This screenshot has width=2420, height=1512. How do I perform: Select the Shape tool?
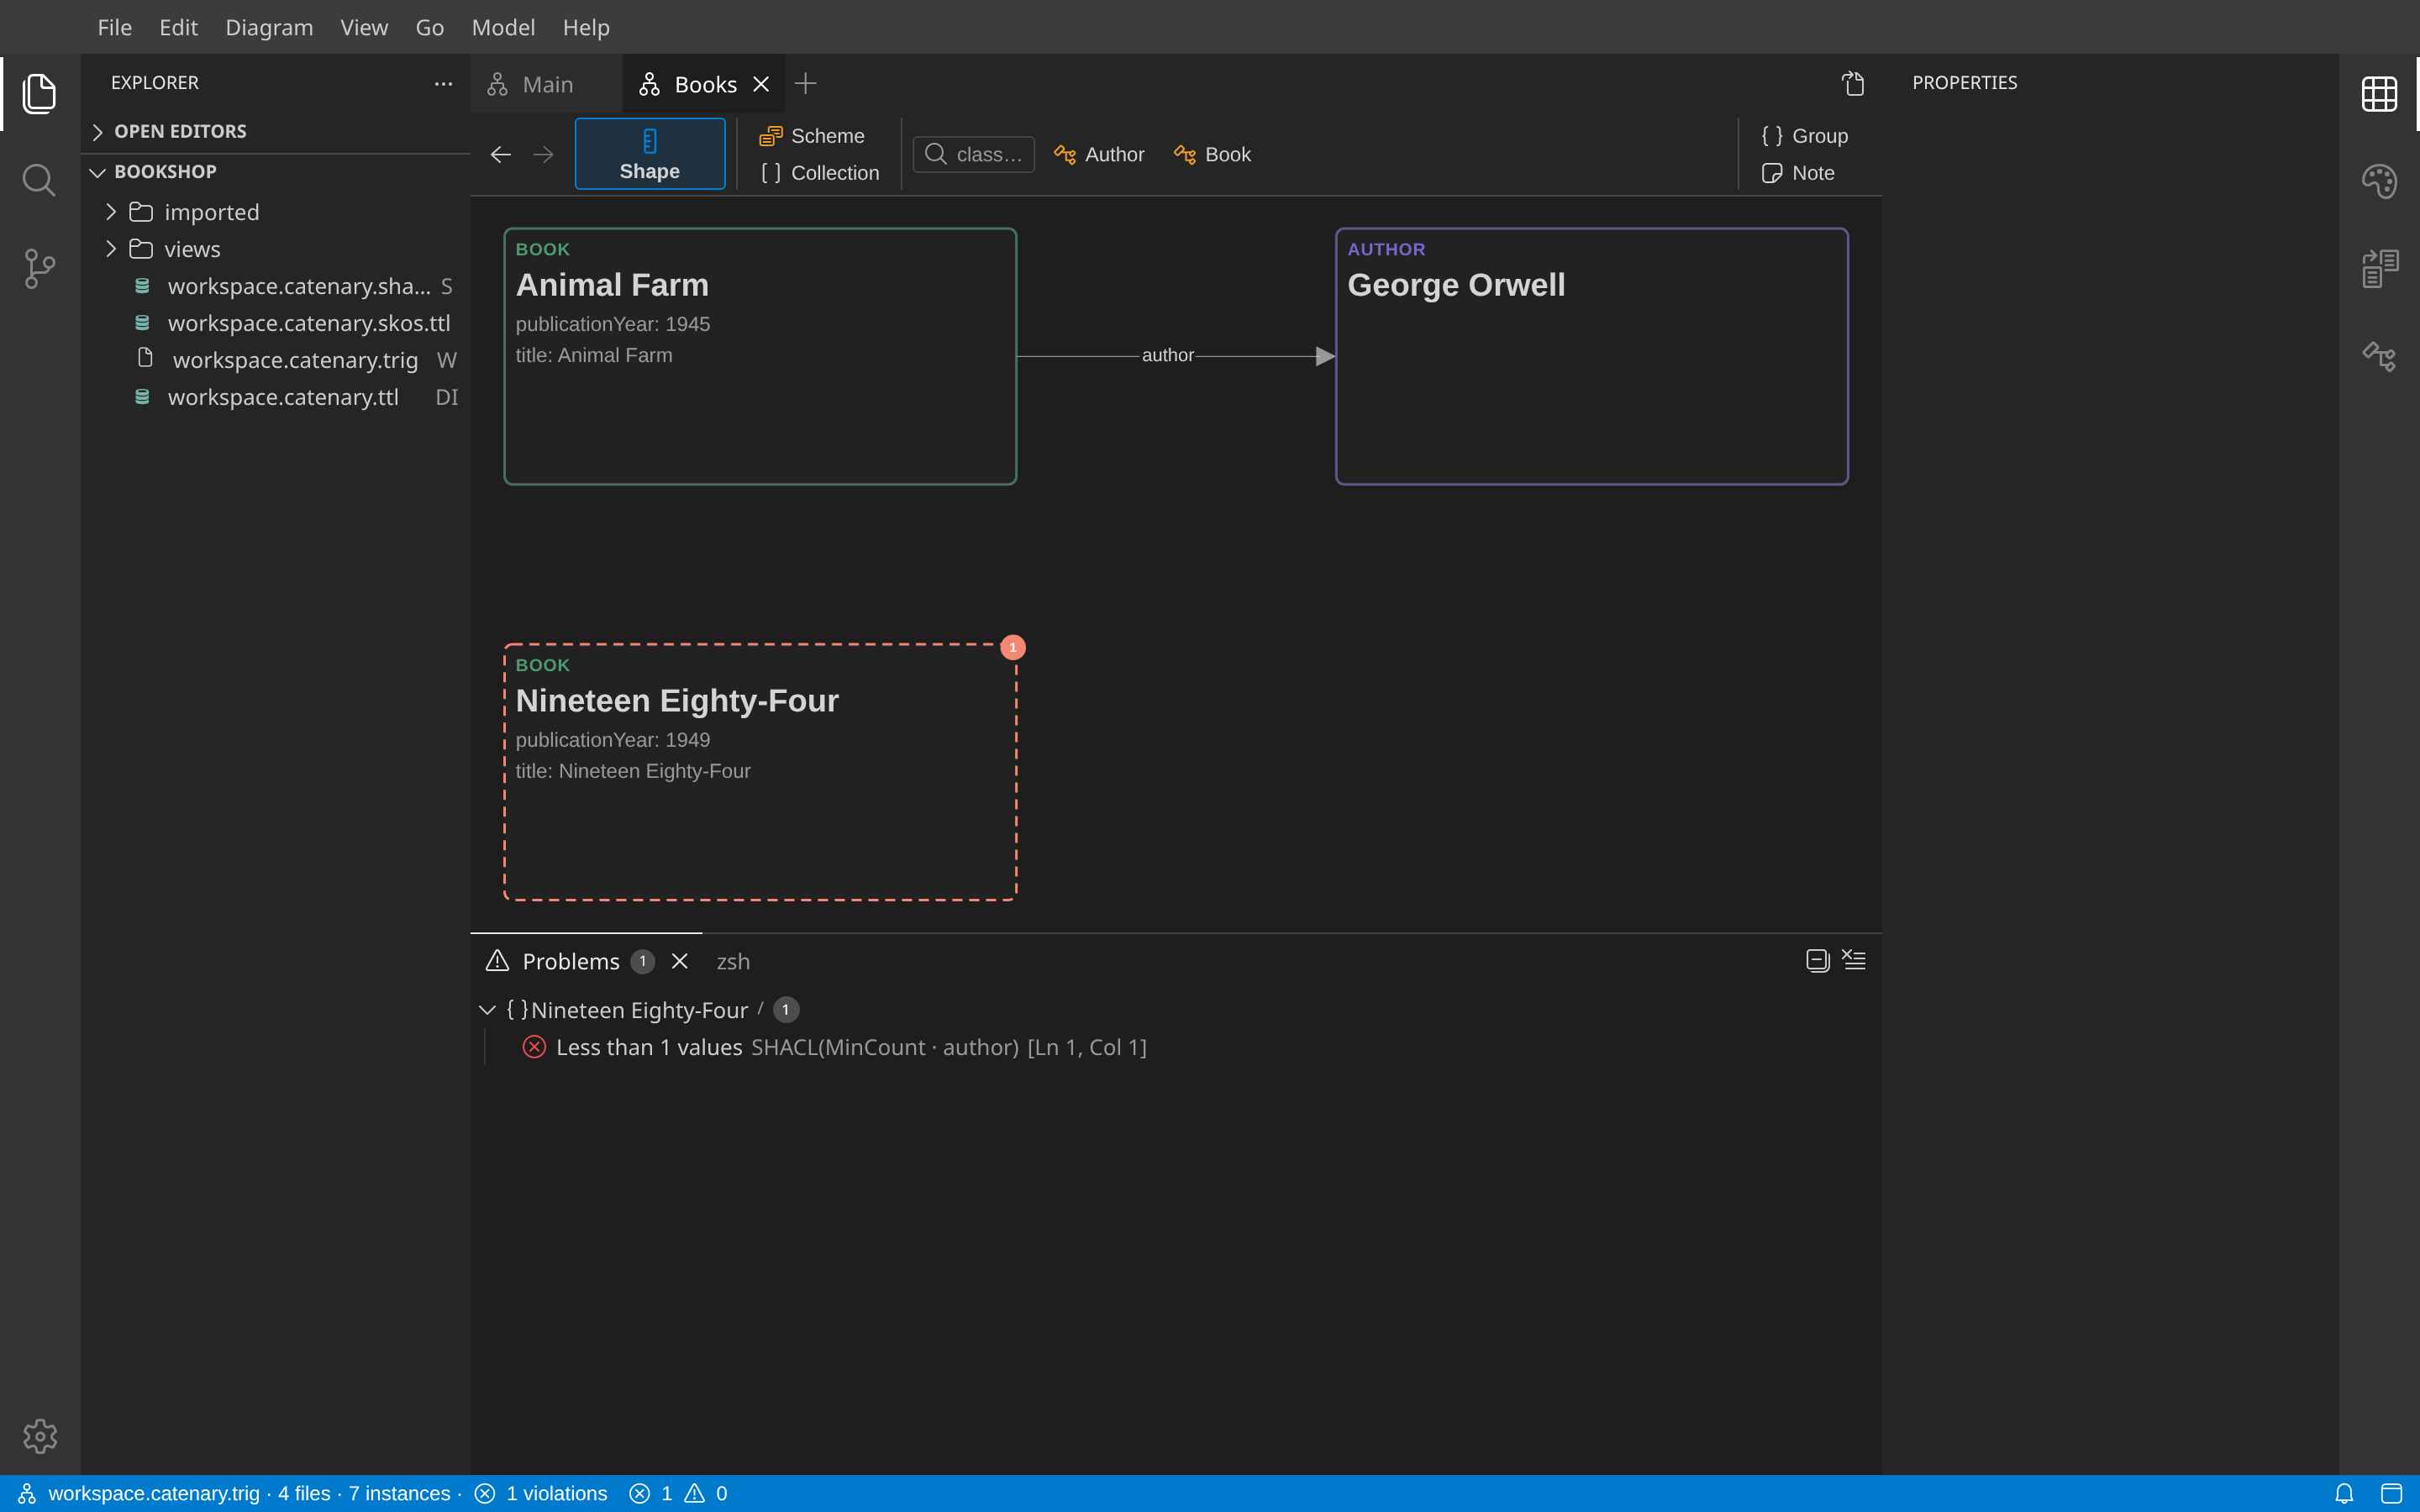tap(650, 154)
